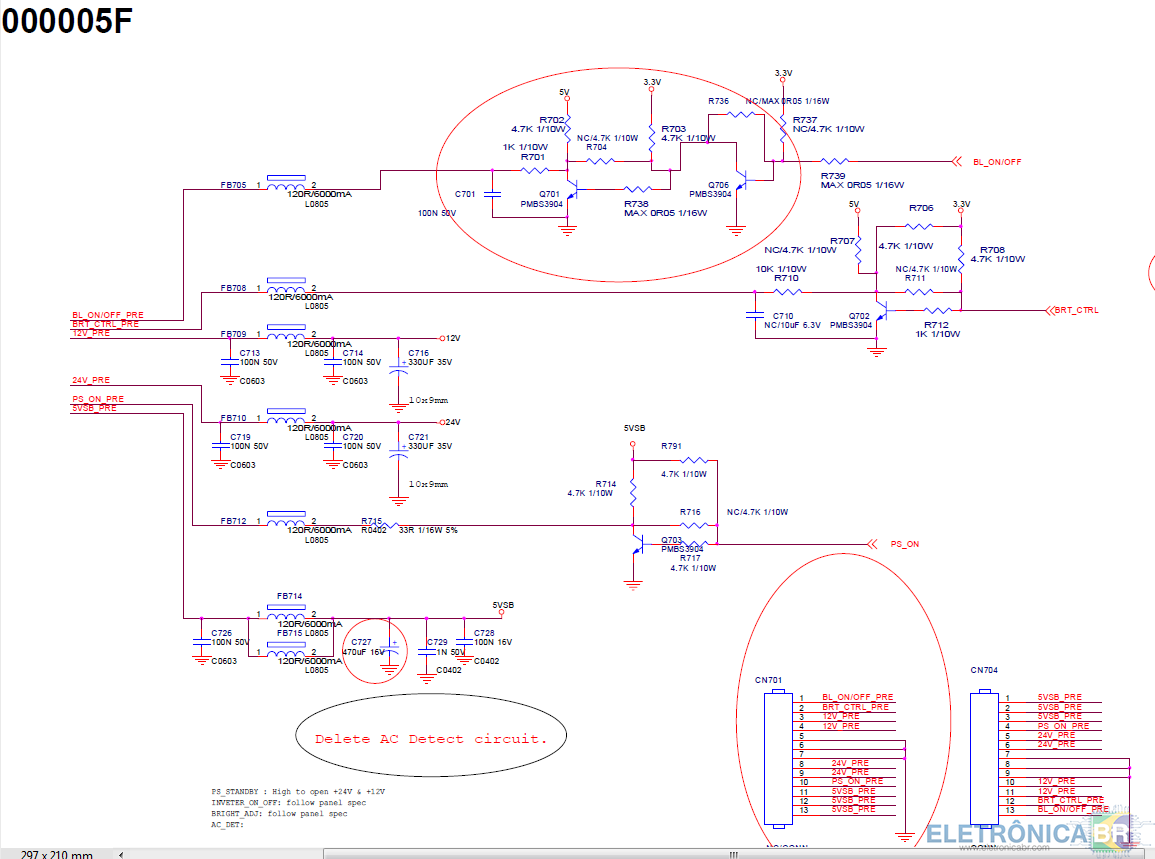The width and height of the screenshot is (1155, 859).
Task: Click the C728 capacitor designator
Action: (x=484, y=633)
